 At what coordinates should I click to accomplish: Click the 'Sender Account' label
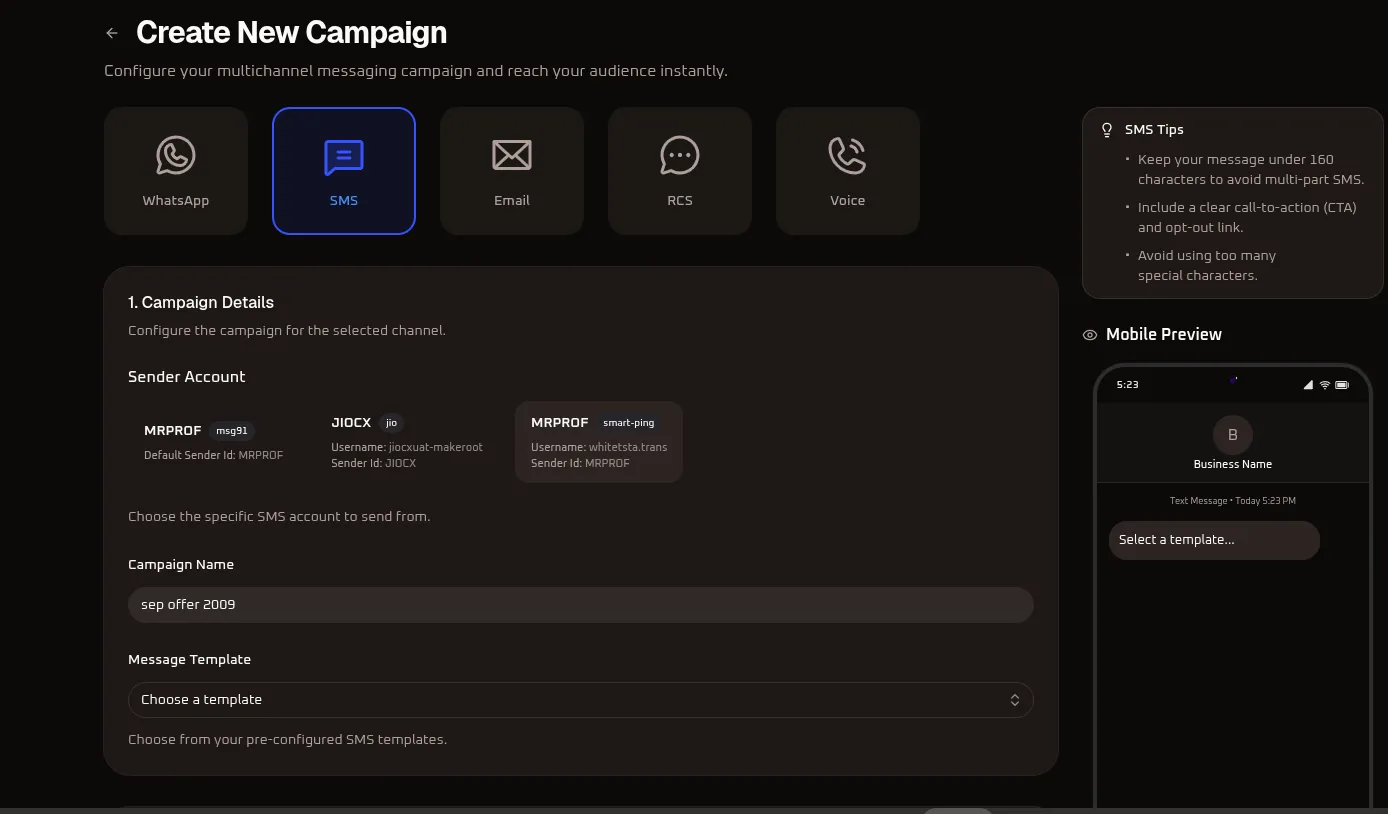[x=187, y=377]
